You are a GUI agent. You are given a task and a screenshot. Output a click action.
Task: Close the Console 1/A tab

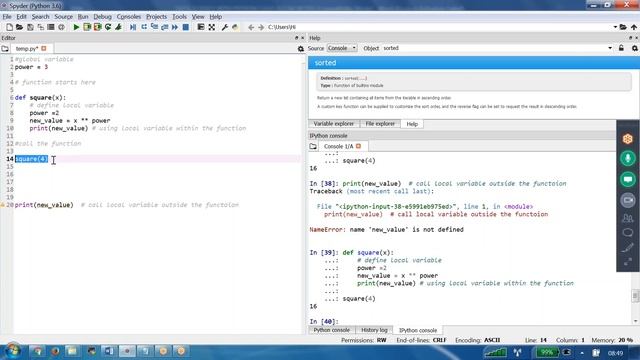tap(358, 146)
